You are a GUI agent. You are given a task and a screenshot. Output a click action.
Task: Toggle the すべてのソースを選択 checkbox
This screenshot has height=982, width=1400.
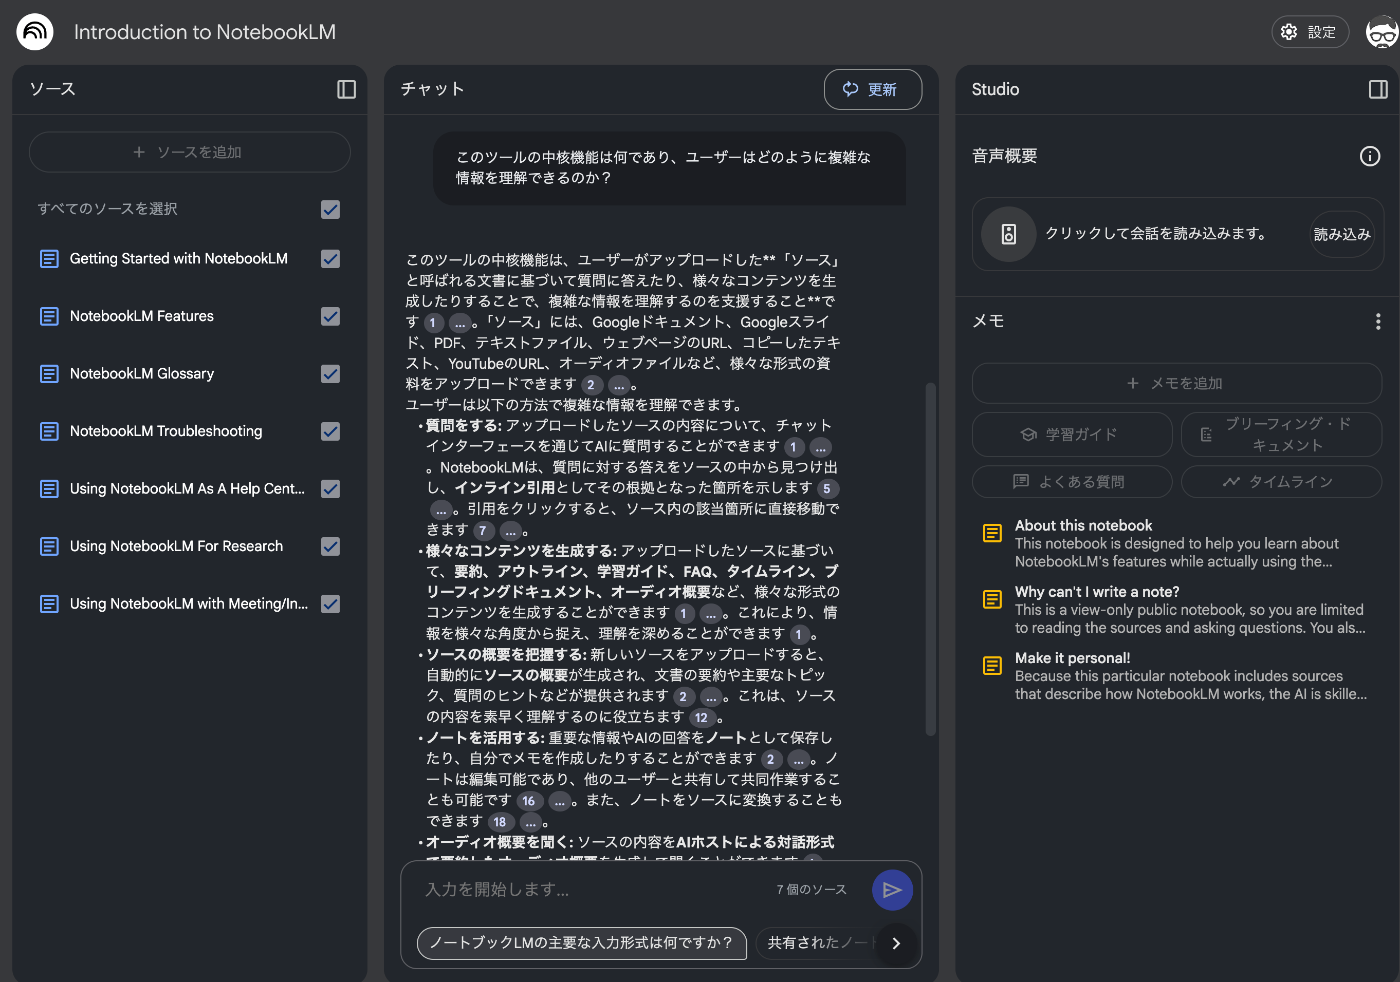pyautogui.click(x=331, y=209)
